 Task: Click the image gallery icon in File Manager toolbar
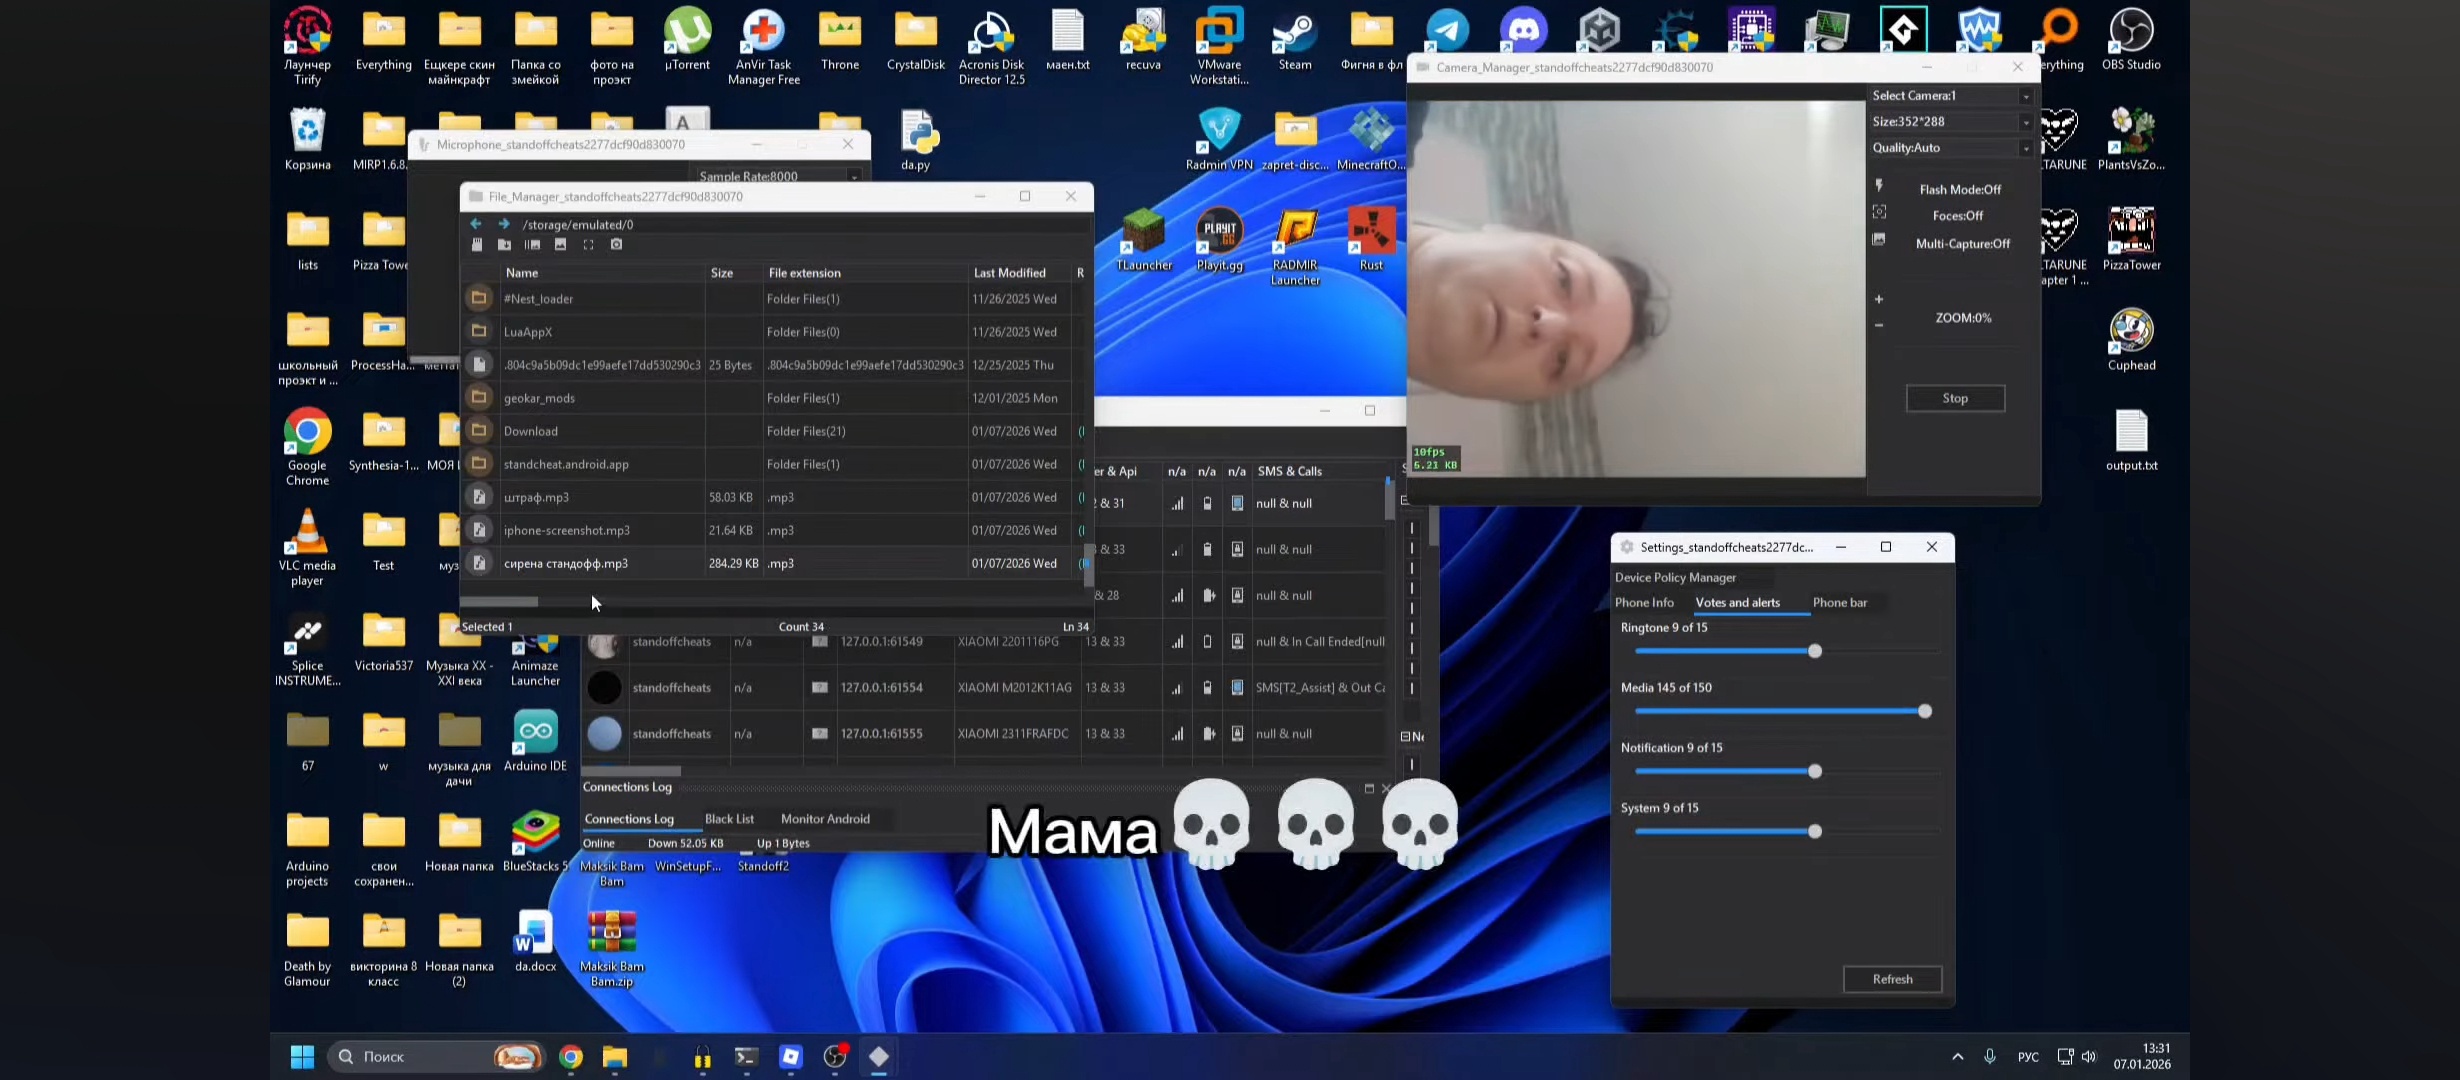pos(560,245)
